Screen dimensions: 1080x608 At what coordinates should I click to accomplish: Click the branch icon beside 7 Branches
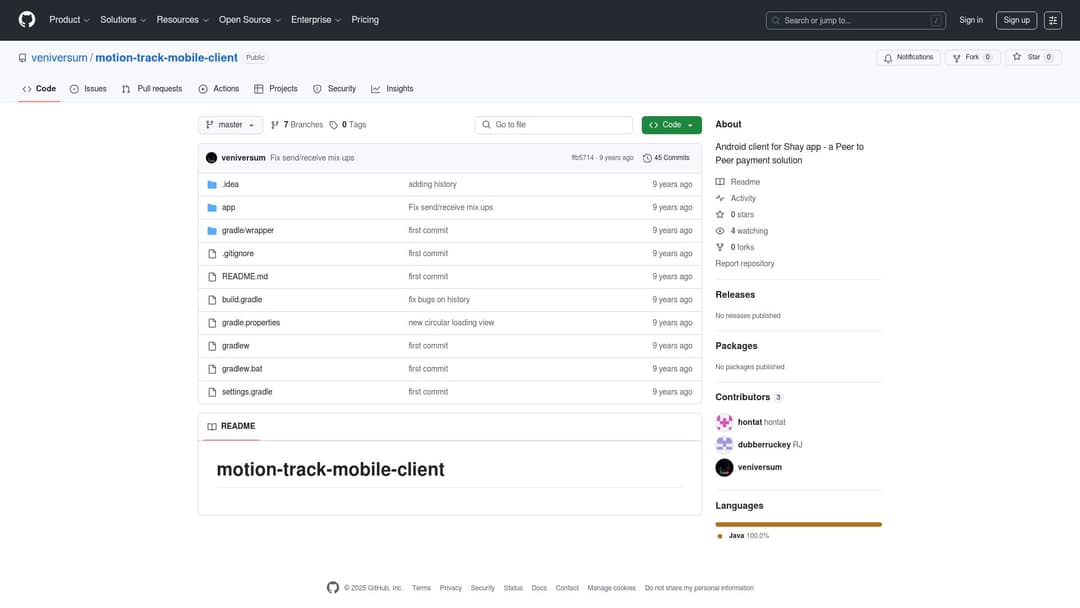pos(275,125)
